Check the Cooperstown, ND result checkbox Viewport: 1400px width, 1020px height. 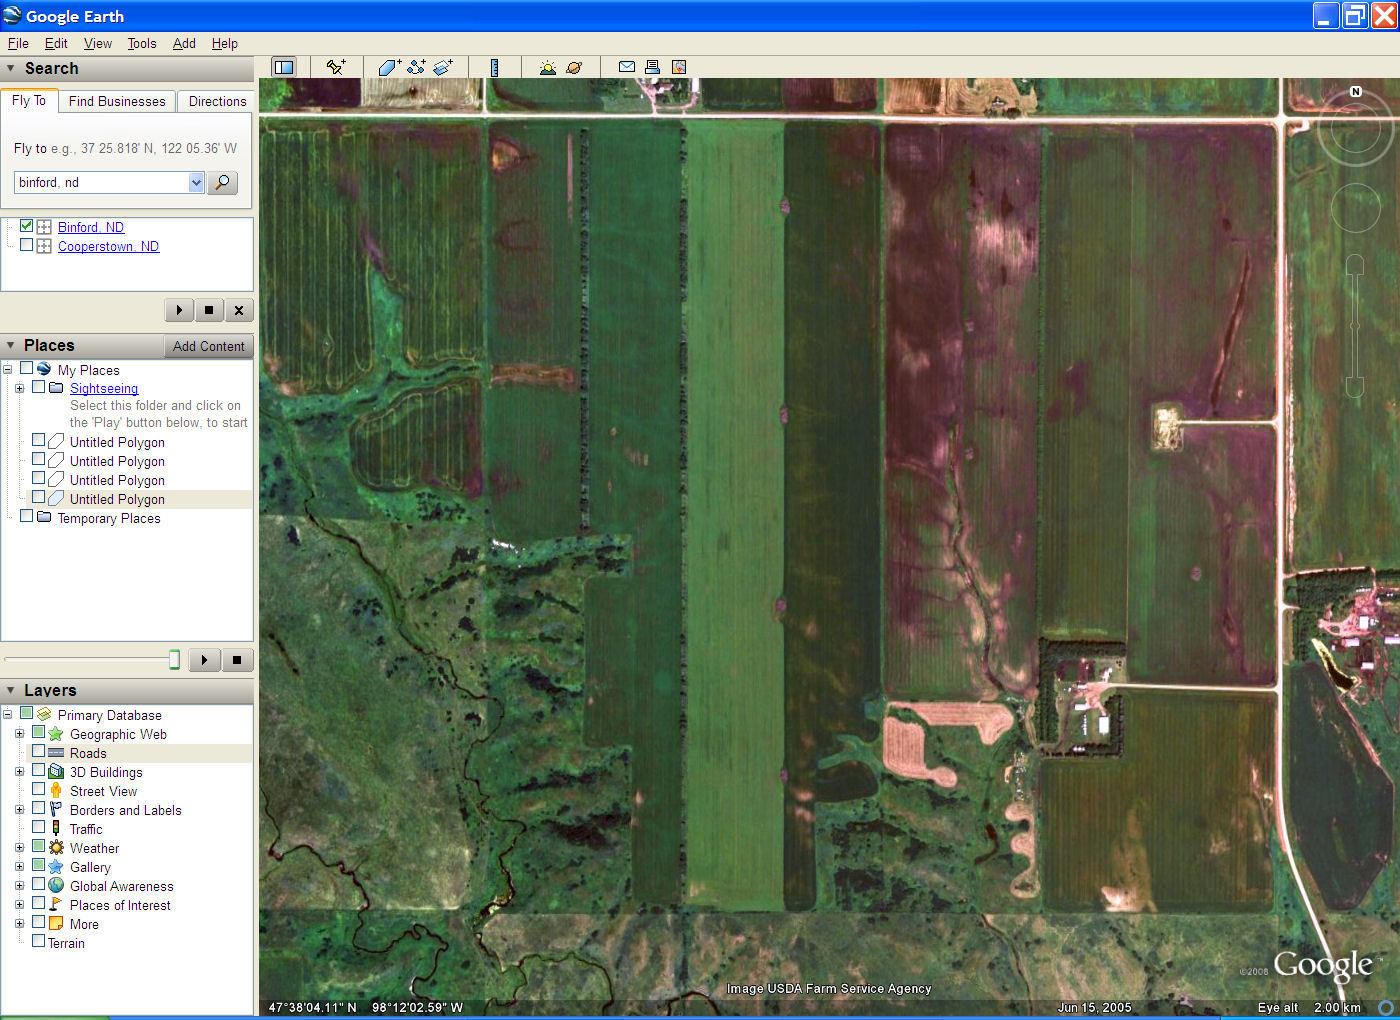point(27,245)
